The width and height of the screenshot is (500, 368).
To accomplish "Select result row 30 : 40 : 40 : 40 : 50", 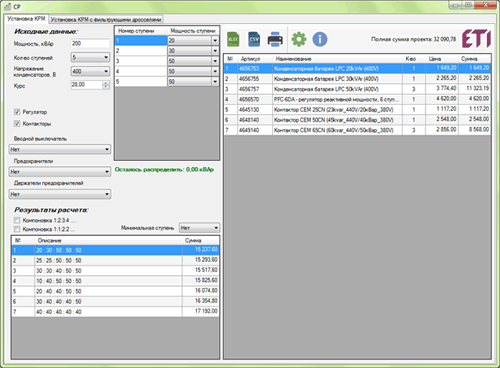I will [x=115, y=302].
